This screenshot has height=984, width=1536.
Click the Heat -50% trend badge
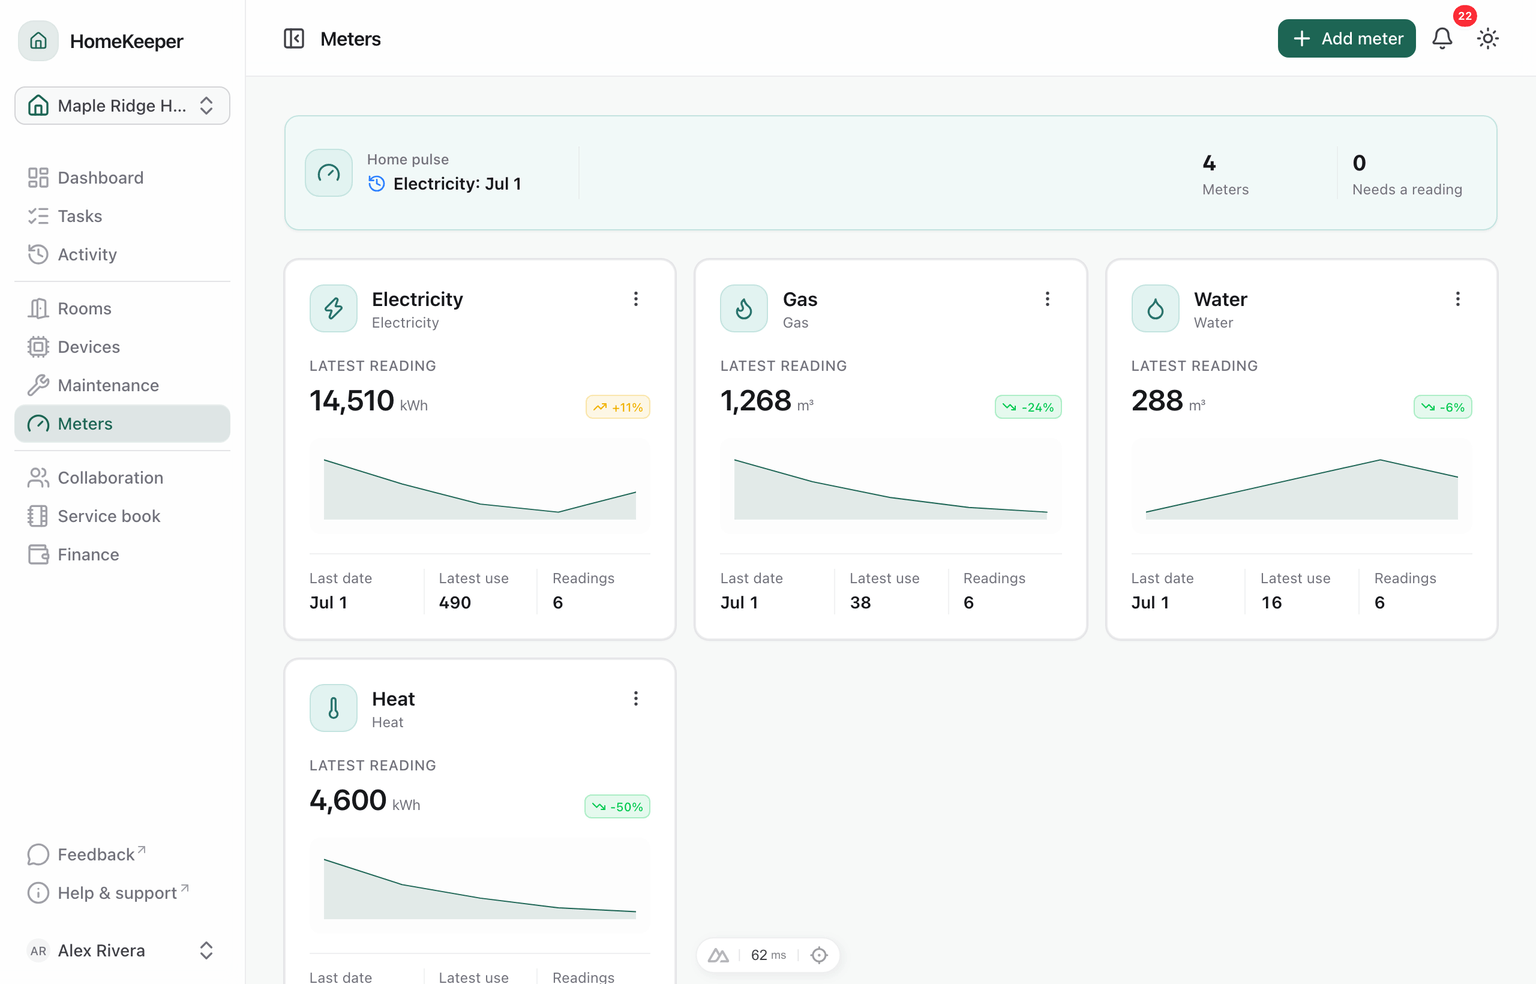click(617, 807)
